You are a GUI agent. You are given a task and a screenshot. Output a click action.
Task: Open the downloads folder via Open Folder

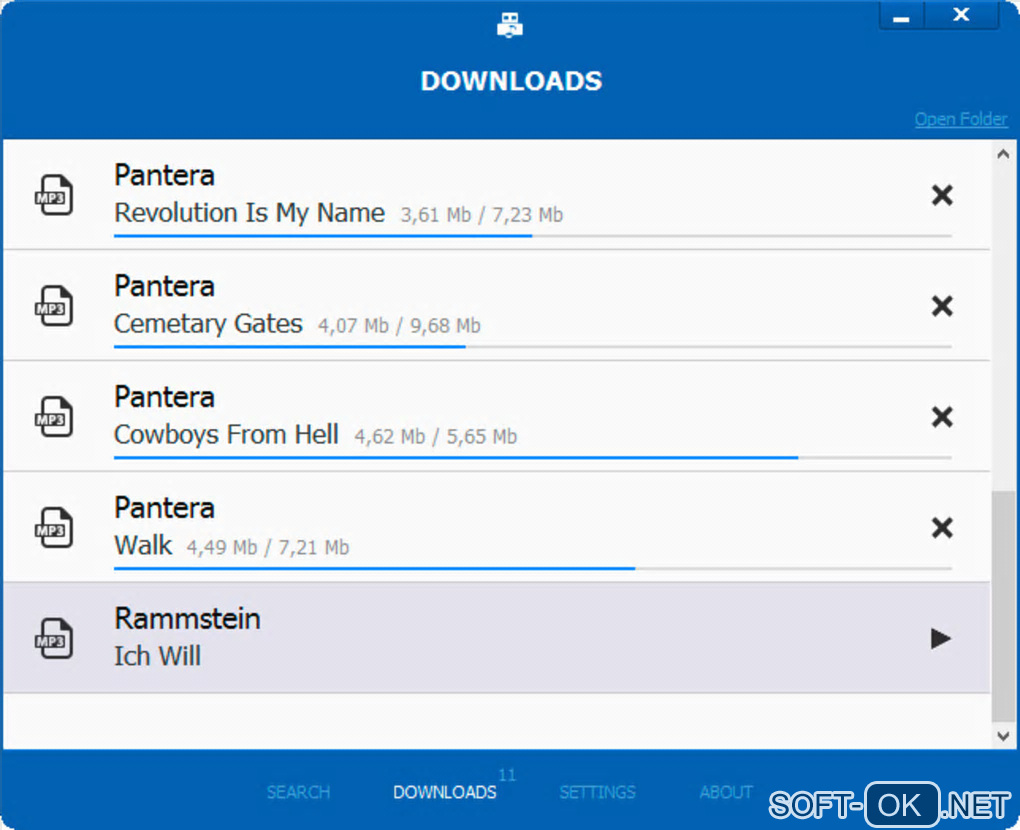pos(961,119)
